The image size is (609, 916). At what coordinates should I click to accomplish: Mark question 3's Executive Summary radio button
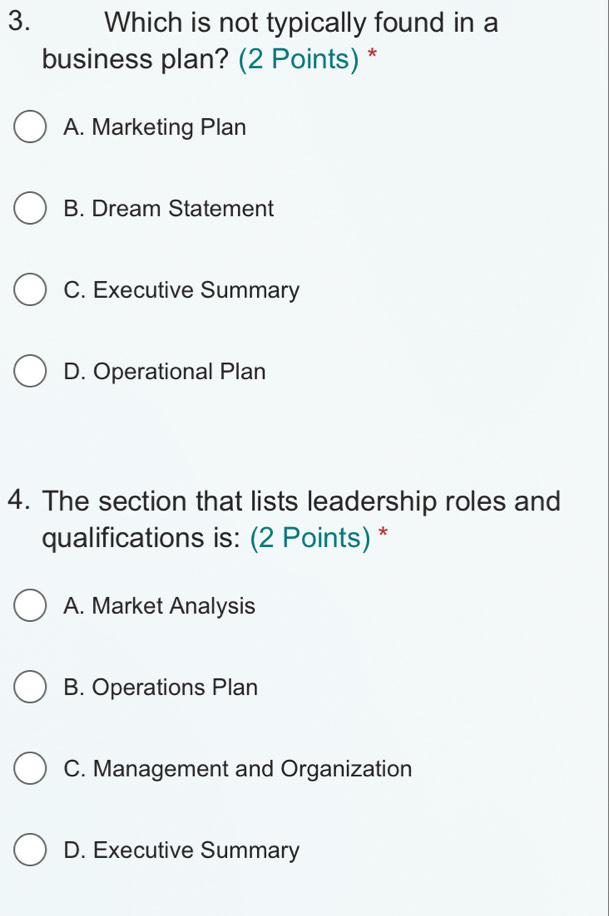click(x=31, y=291)
